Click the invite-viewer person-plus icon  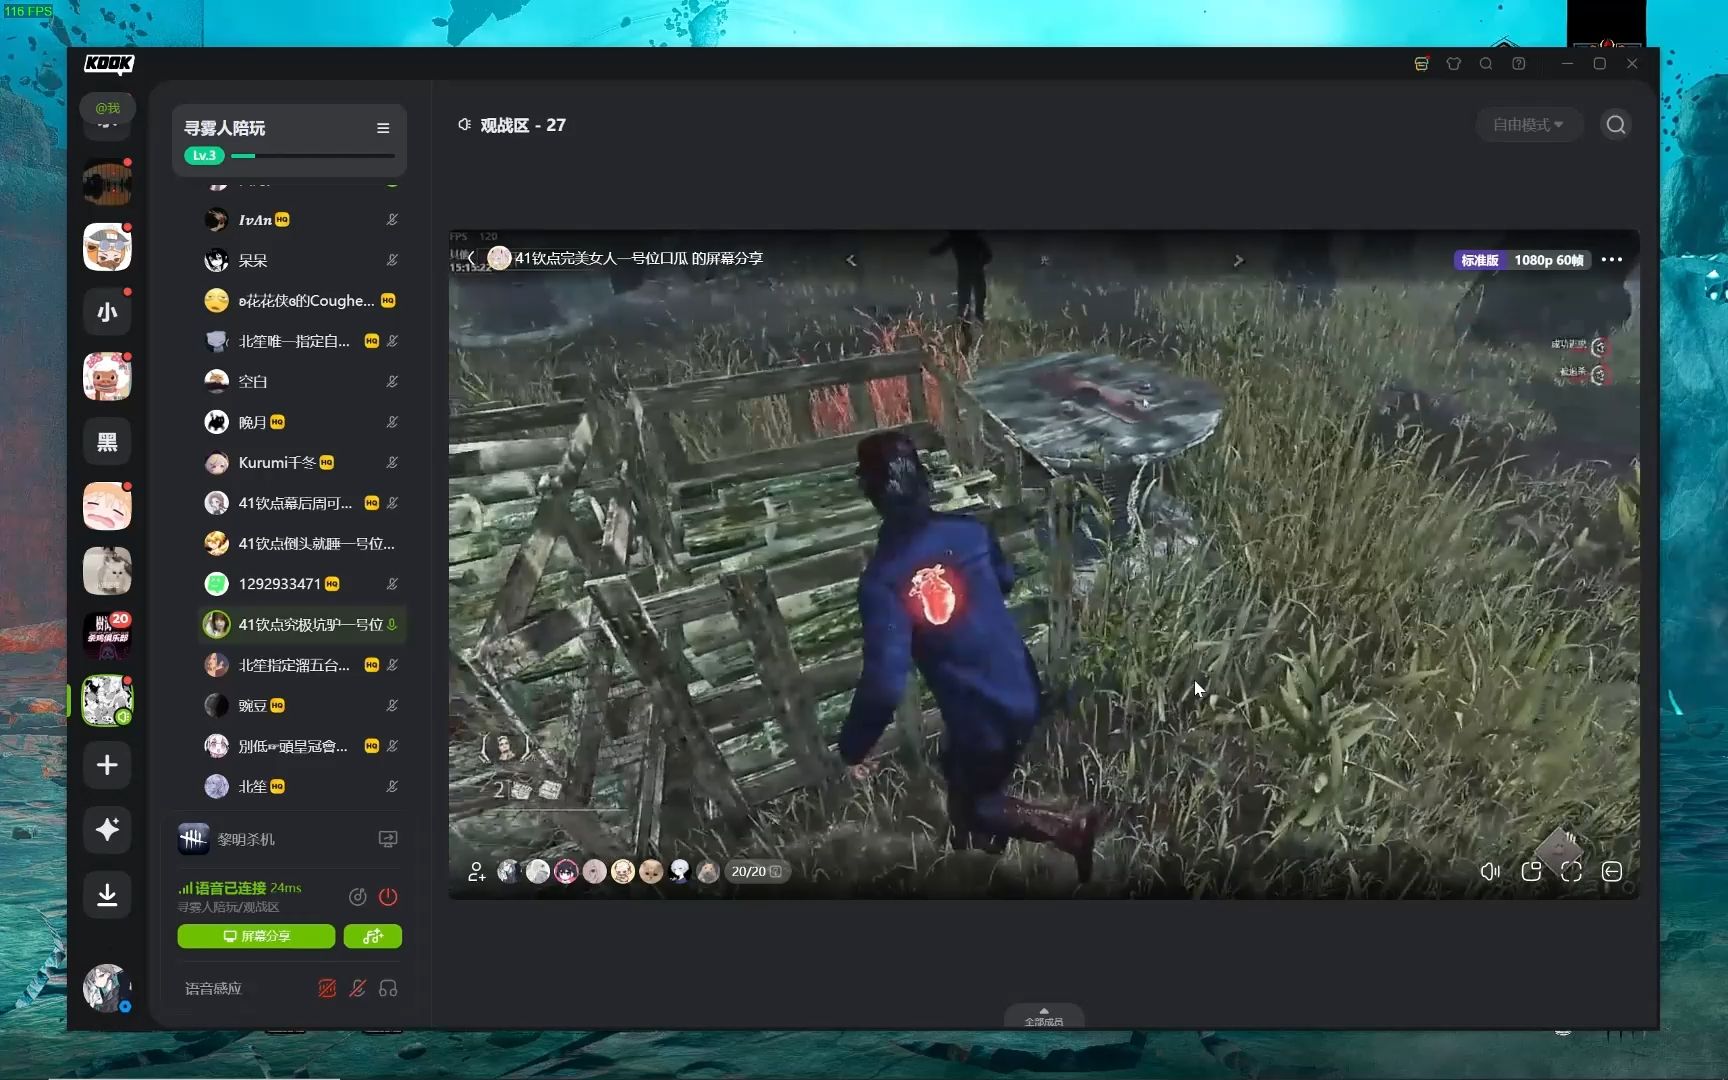pyautogui.click(x=477, y=872)
